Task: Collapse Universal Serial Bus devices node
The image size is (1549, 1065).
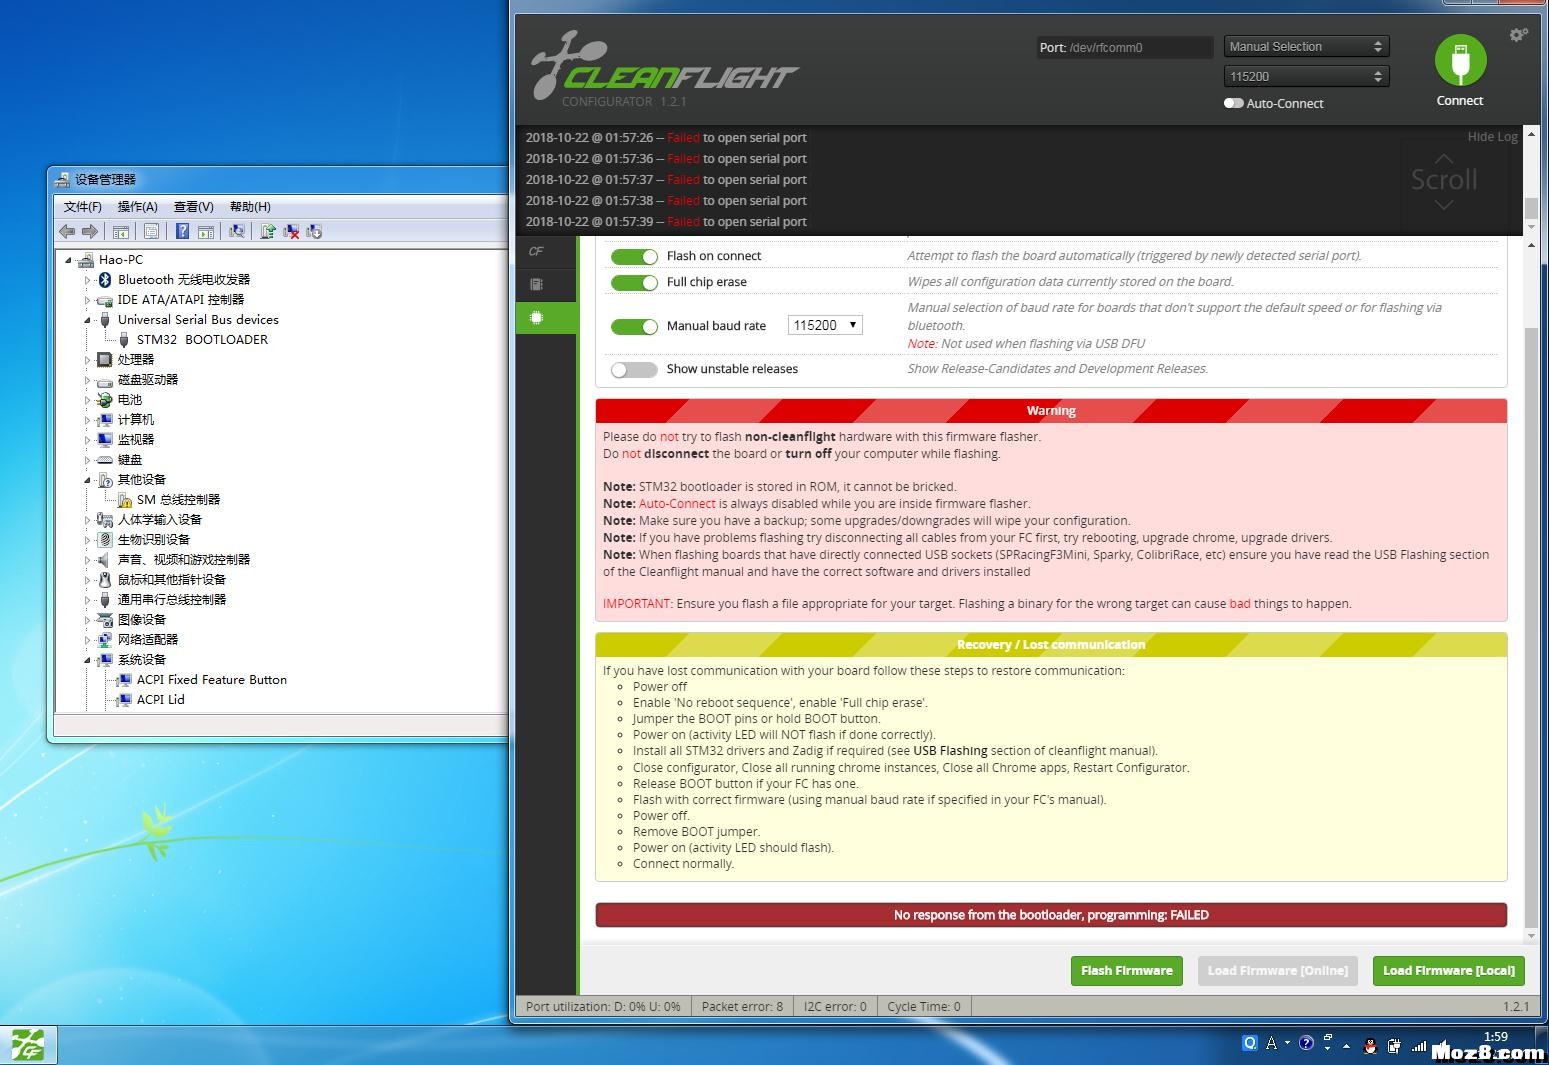Action: (88, 320)
